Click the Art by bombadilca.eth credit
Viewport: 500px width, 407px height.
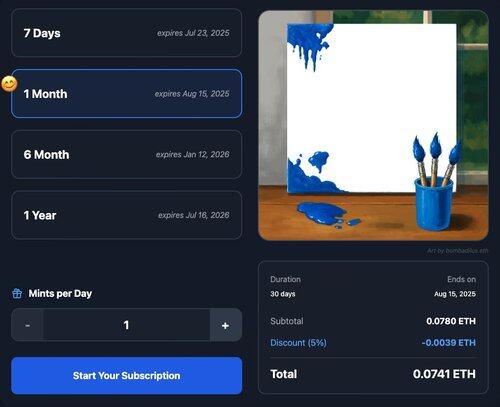click(x=458, y=251)
